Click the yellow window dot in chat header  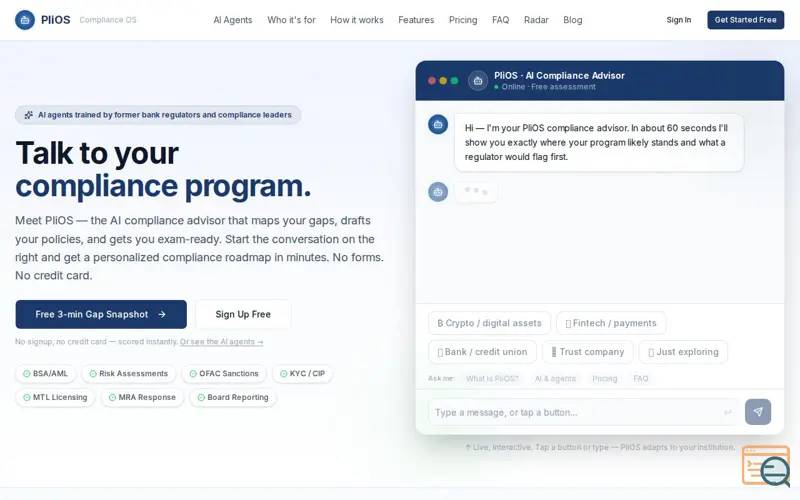[443, 81]
